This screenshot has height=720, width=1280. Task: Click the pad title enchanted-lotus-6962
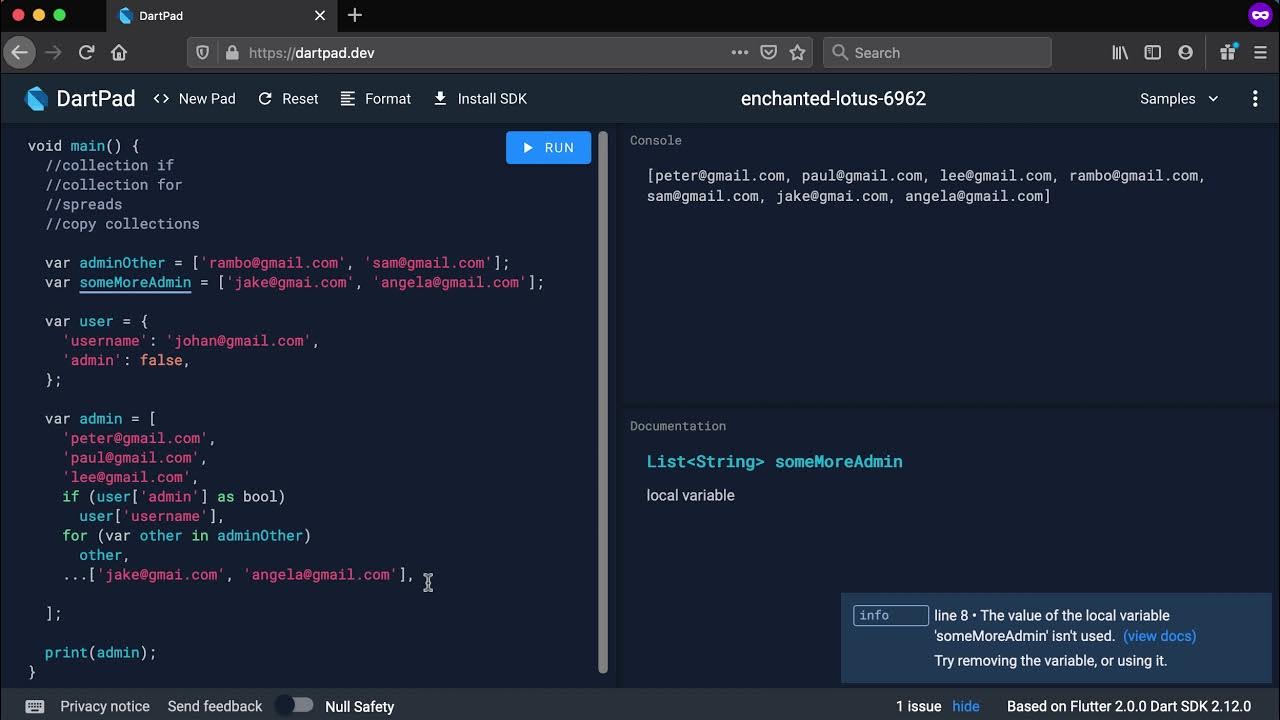(x=833, y=98)
